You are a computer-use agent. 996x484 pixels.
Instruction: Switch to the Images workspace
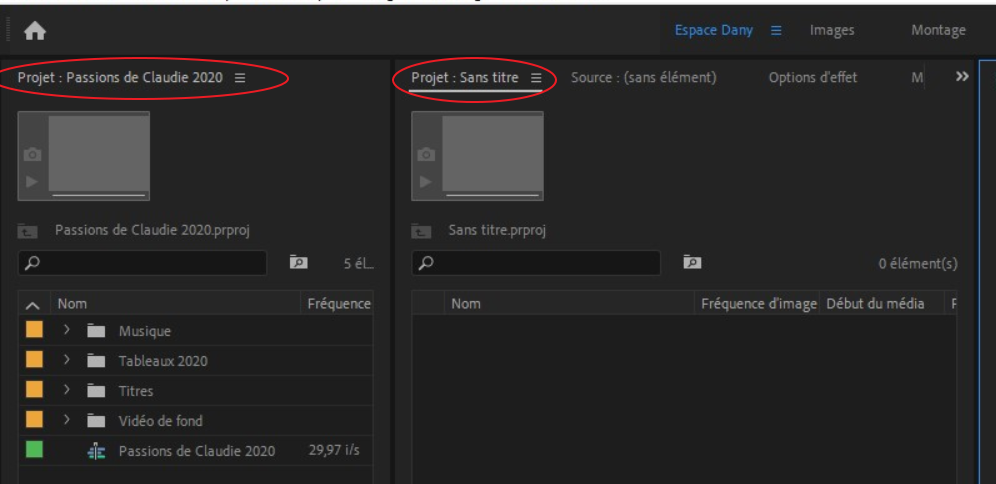point(831,30)
